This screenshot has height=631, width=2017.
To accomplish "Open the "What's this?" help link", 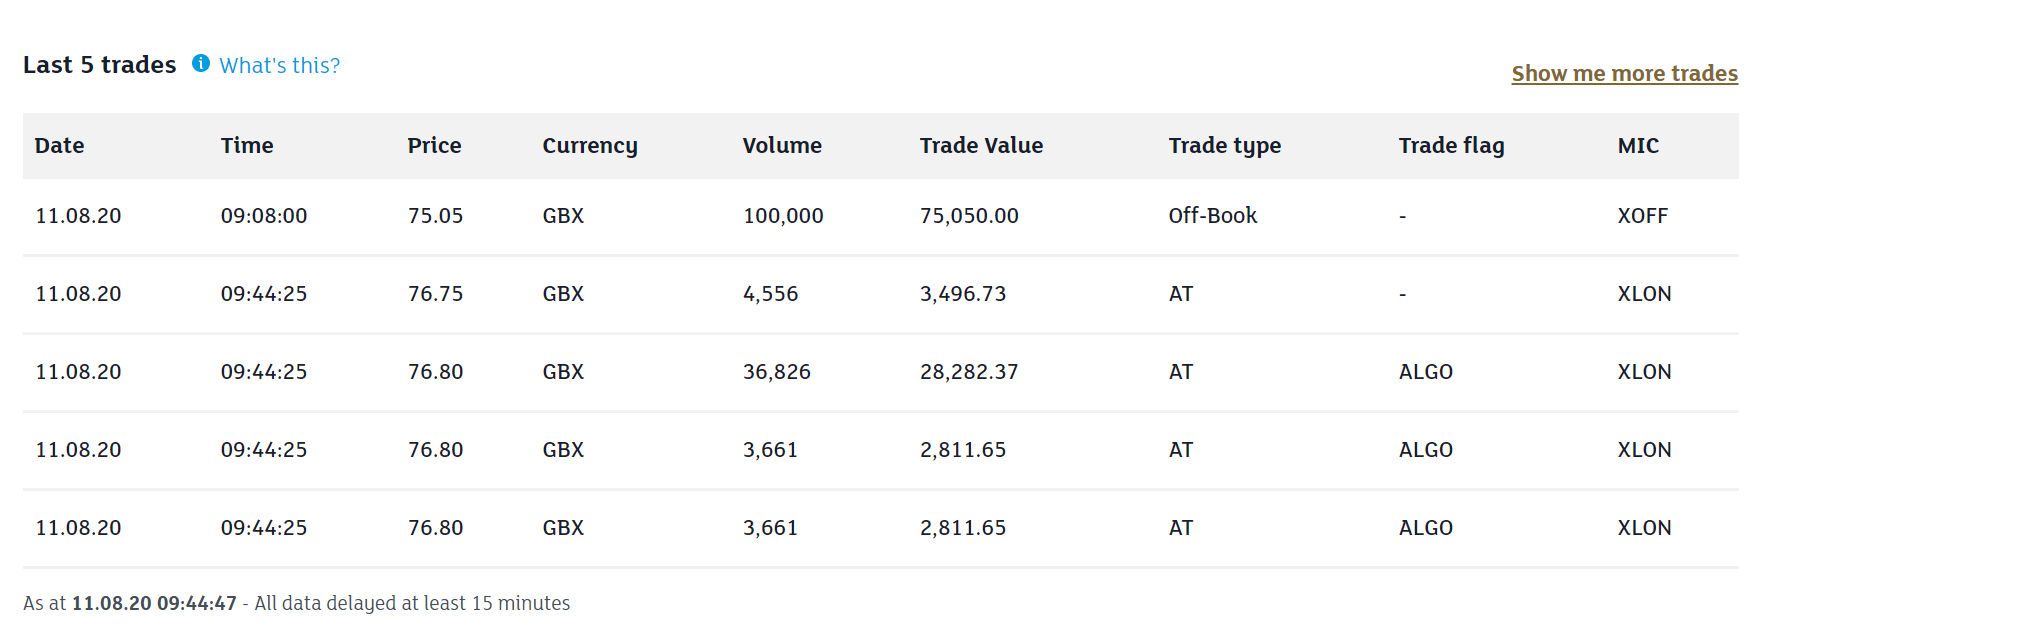I will click(x=279, y=66).
